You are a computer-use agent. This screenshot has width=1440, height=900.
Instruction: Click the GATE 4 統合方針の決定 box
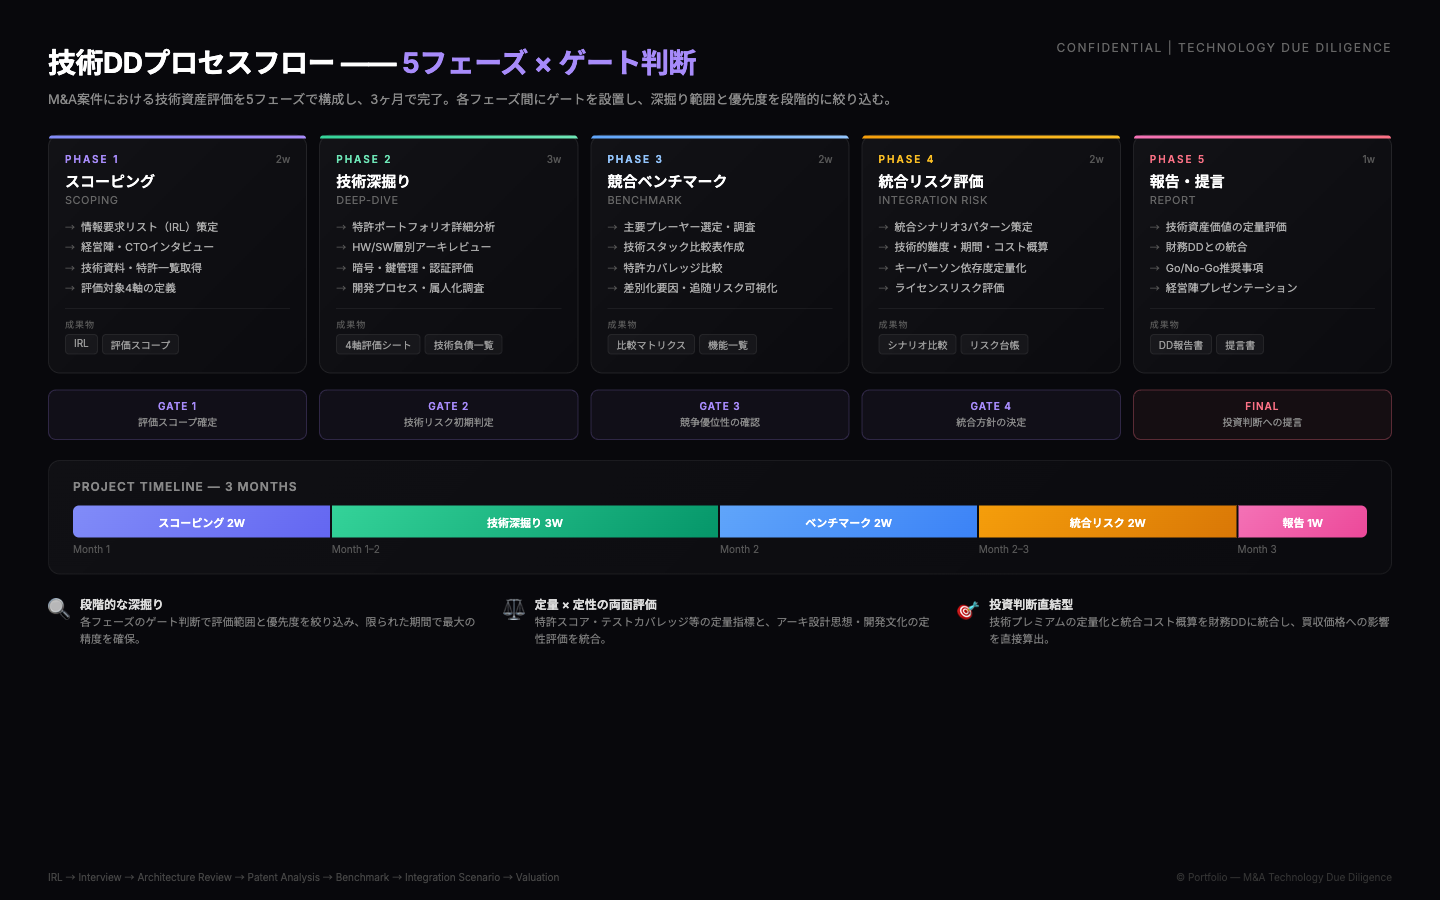click(x=990, y=414)
